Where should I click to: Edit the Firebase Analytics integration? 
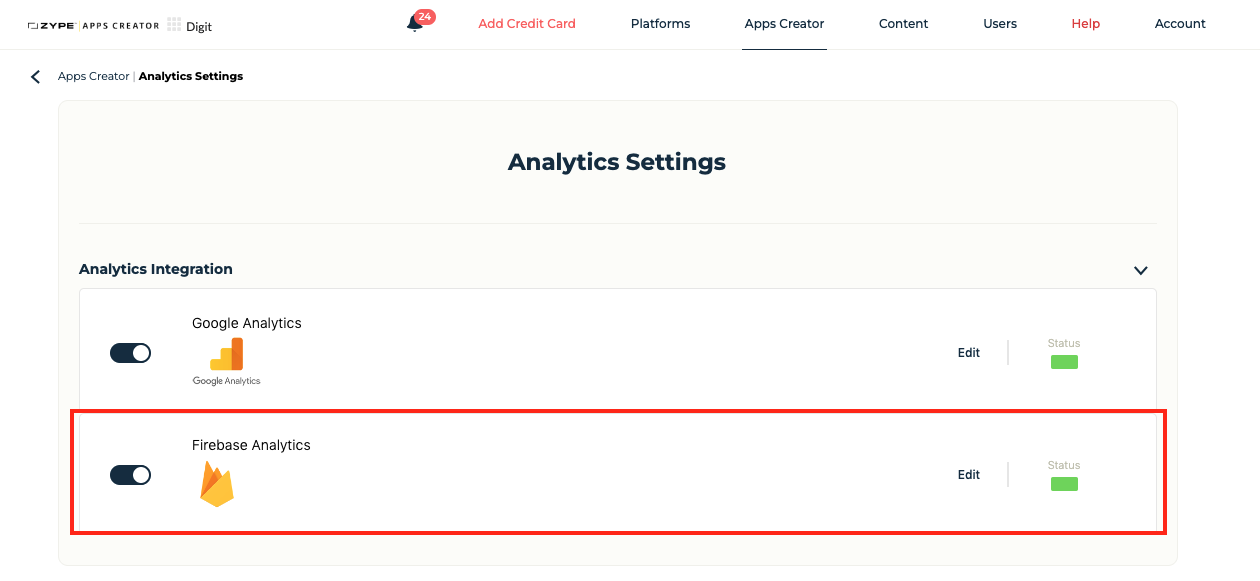[x=969, y=475]
